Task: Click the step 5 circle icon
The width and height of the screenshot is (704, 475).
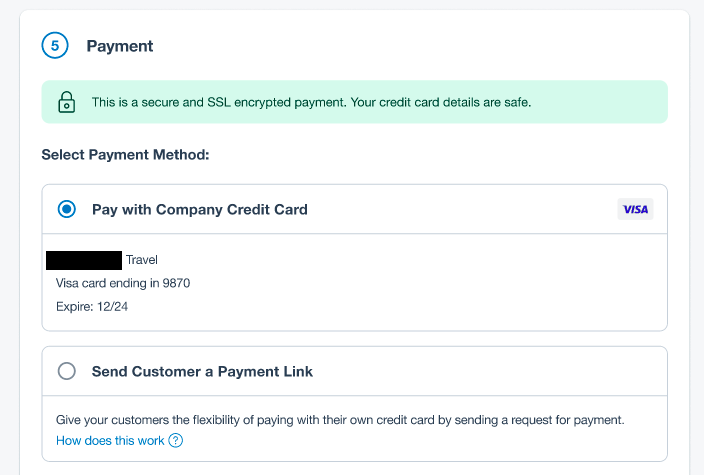Action: (x=55, y=45)
